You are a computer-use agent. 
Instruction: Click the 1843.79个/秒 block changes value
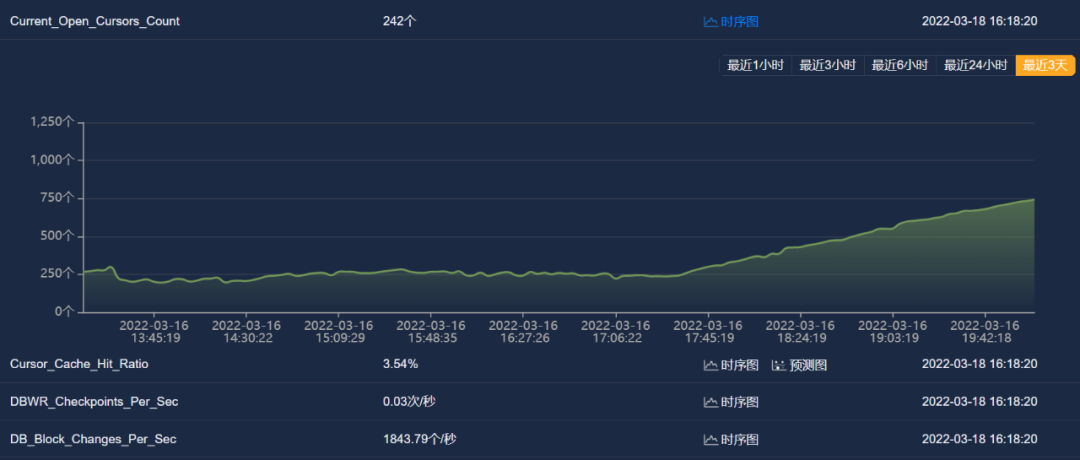[419, 439]
